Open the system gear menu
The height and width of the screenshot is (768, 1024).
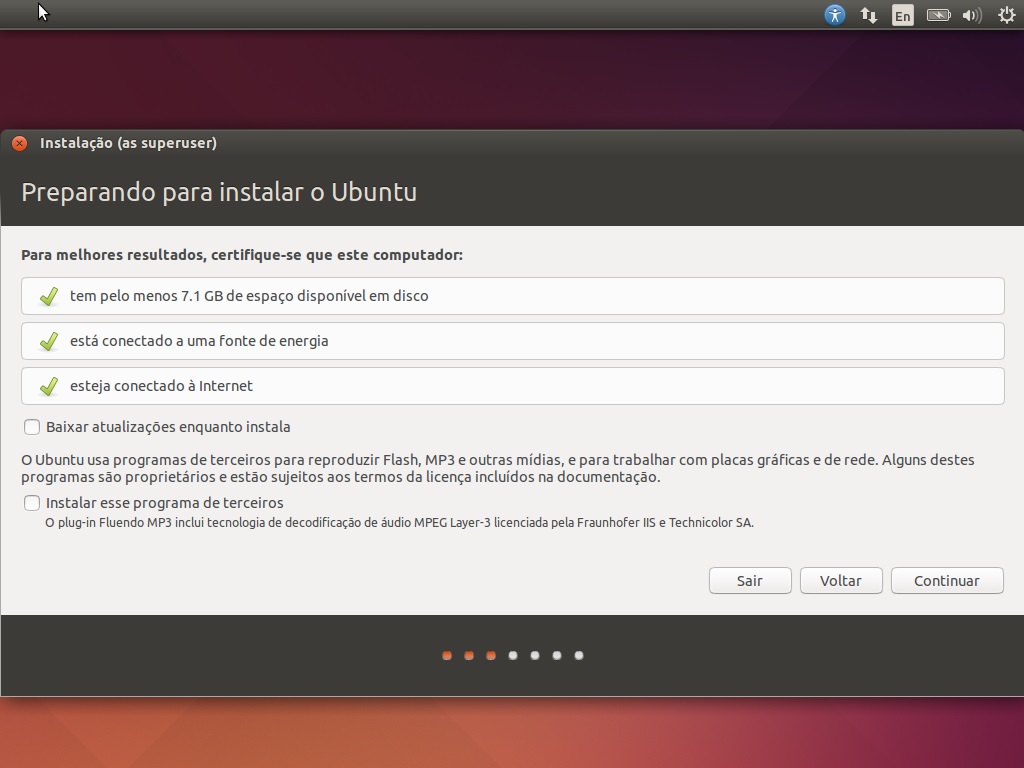click(x=1006, y=15)
